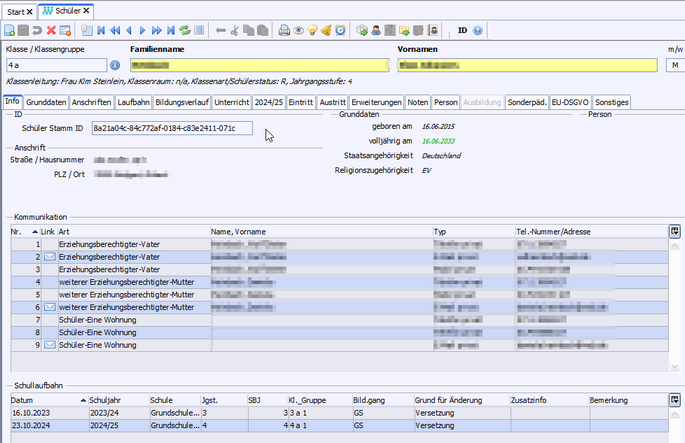Click the info icon beside class field

pos(114,66)
